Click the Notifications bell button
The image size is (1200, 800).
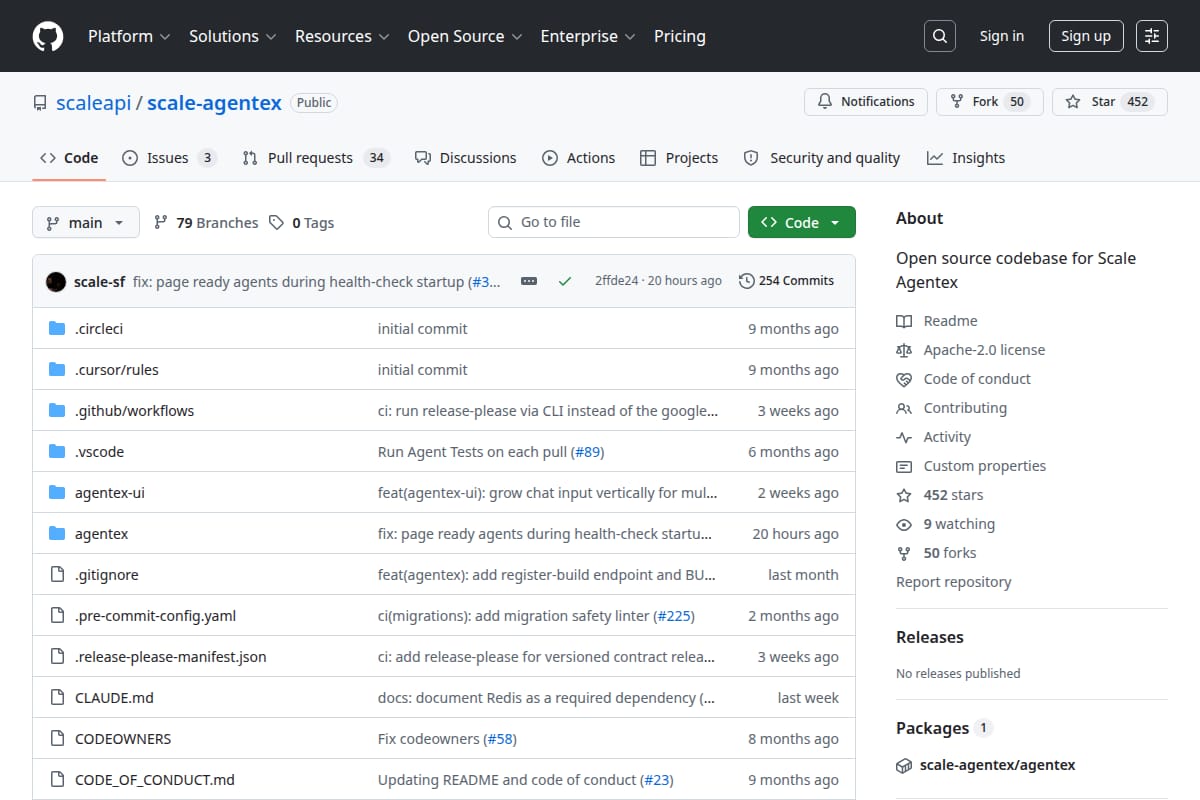click(x=866, y=102)
